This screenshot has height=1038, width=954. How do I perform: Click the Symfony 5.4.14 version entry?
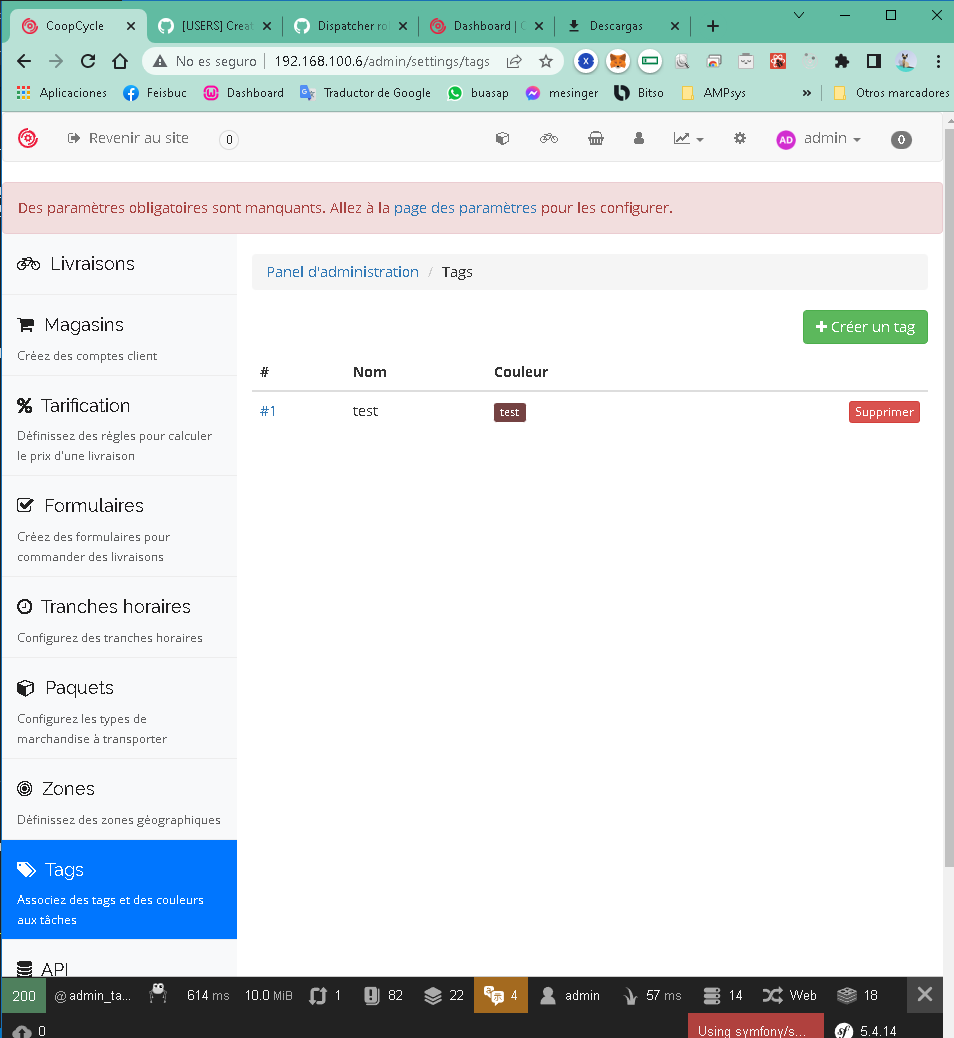tap(867, 1030)
